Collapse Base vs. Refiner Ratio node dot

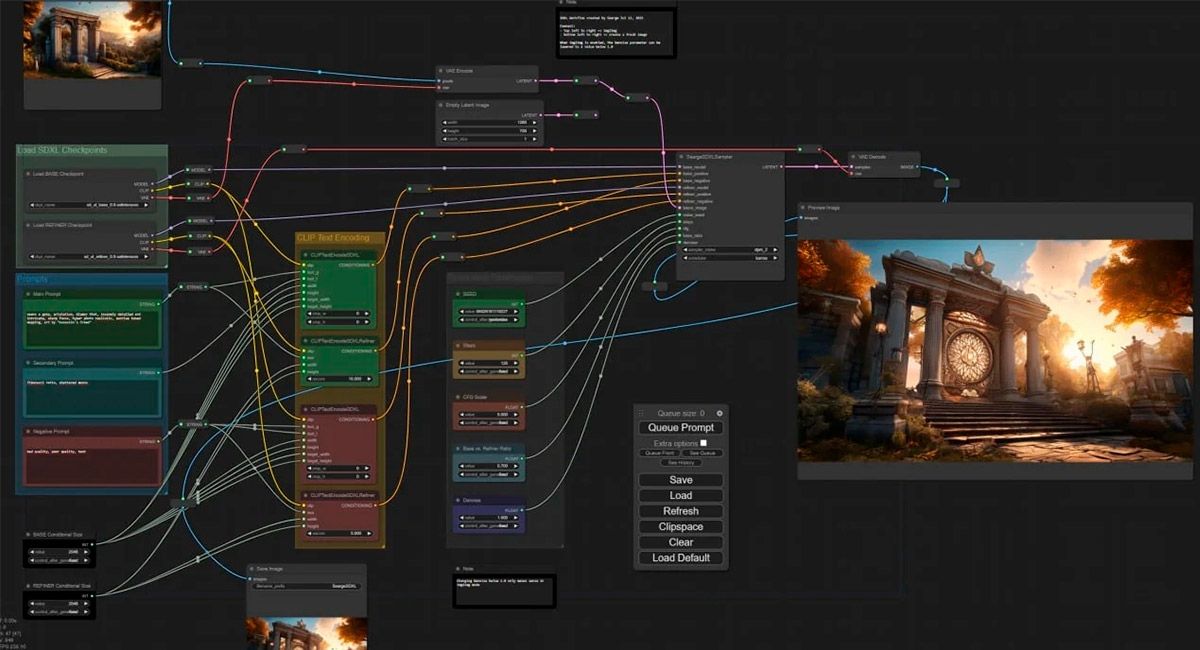click(x=457, y=448)
